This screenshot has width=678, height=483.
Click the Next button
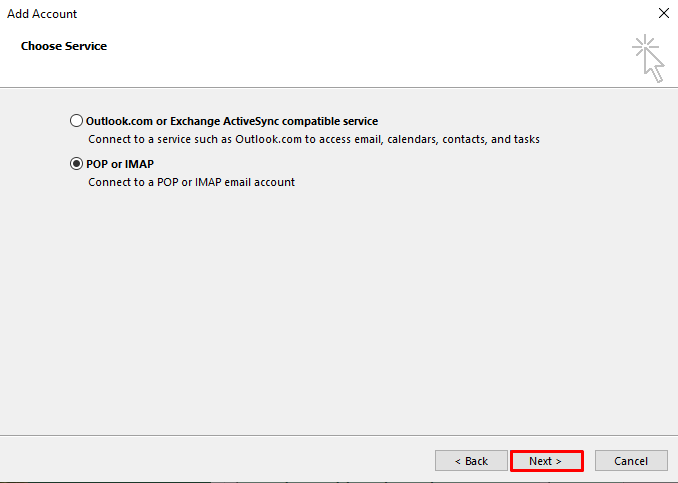click(546, 461)
